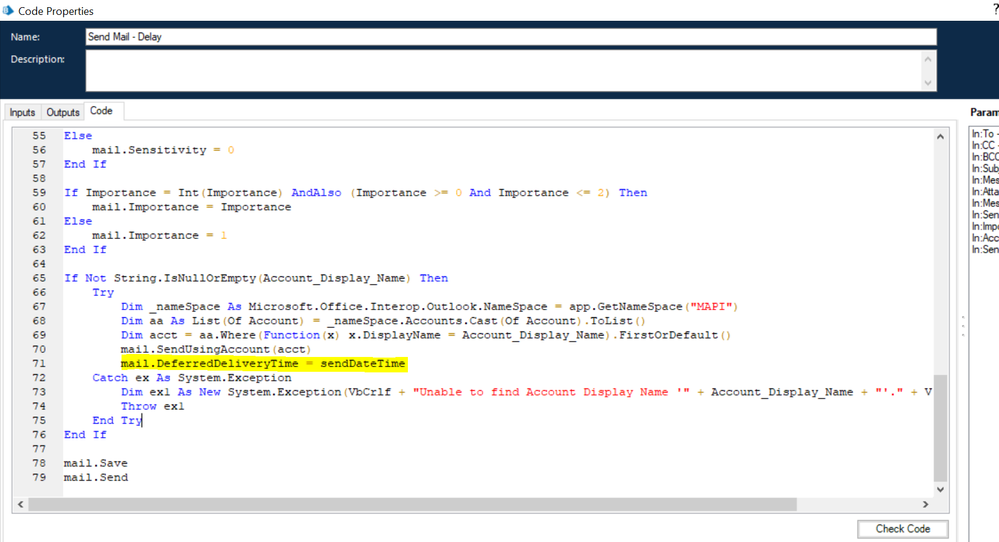Click 'Throw ex1' on line 74

pos(153,406)
